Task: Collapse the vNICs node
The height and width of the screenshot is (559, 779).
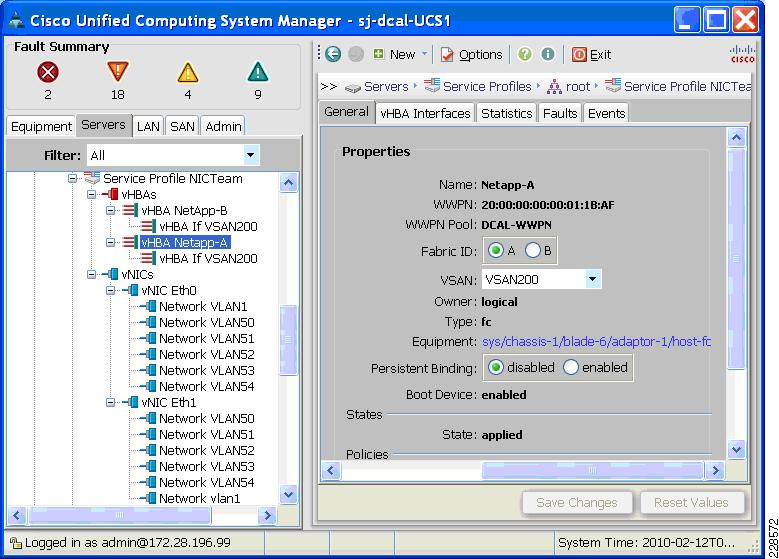Action: pos(91,274)
